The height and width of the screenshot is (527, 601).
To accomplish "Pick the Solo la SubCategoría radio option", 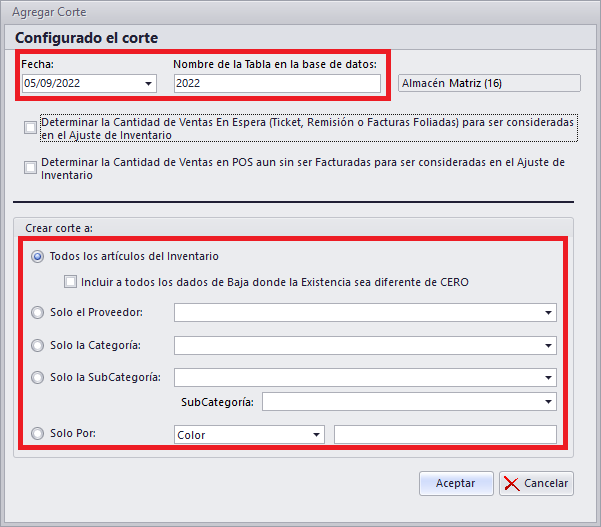I will pyautogui.click(x=38, y=377).
